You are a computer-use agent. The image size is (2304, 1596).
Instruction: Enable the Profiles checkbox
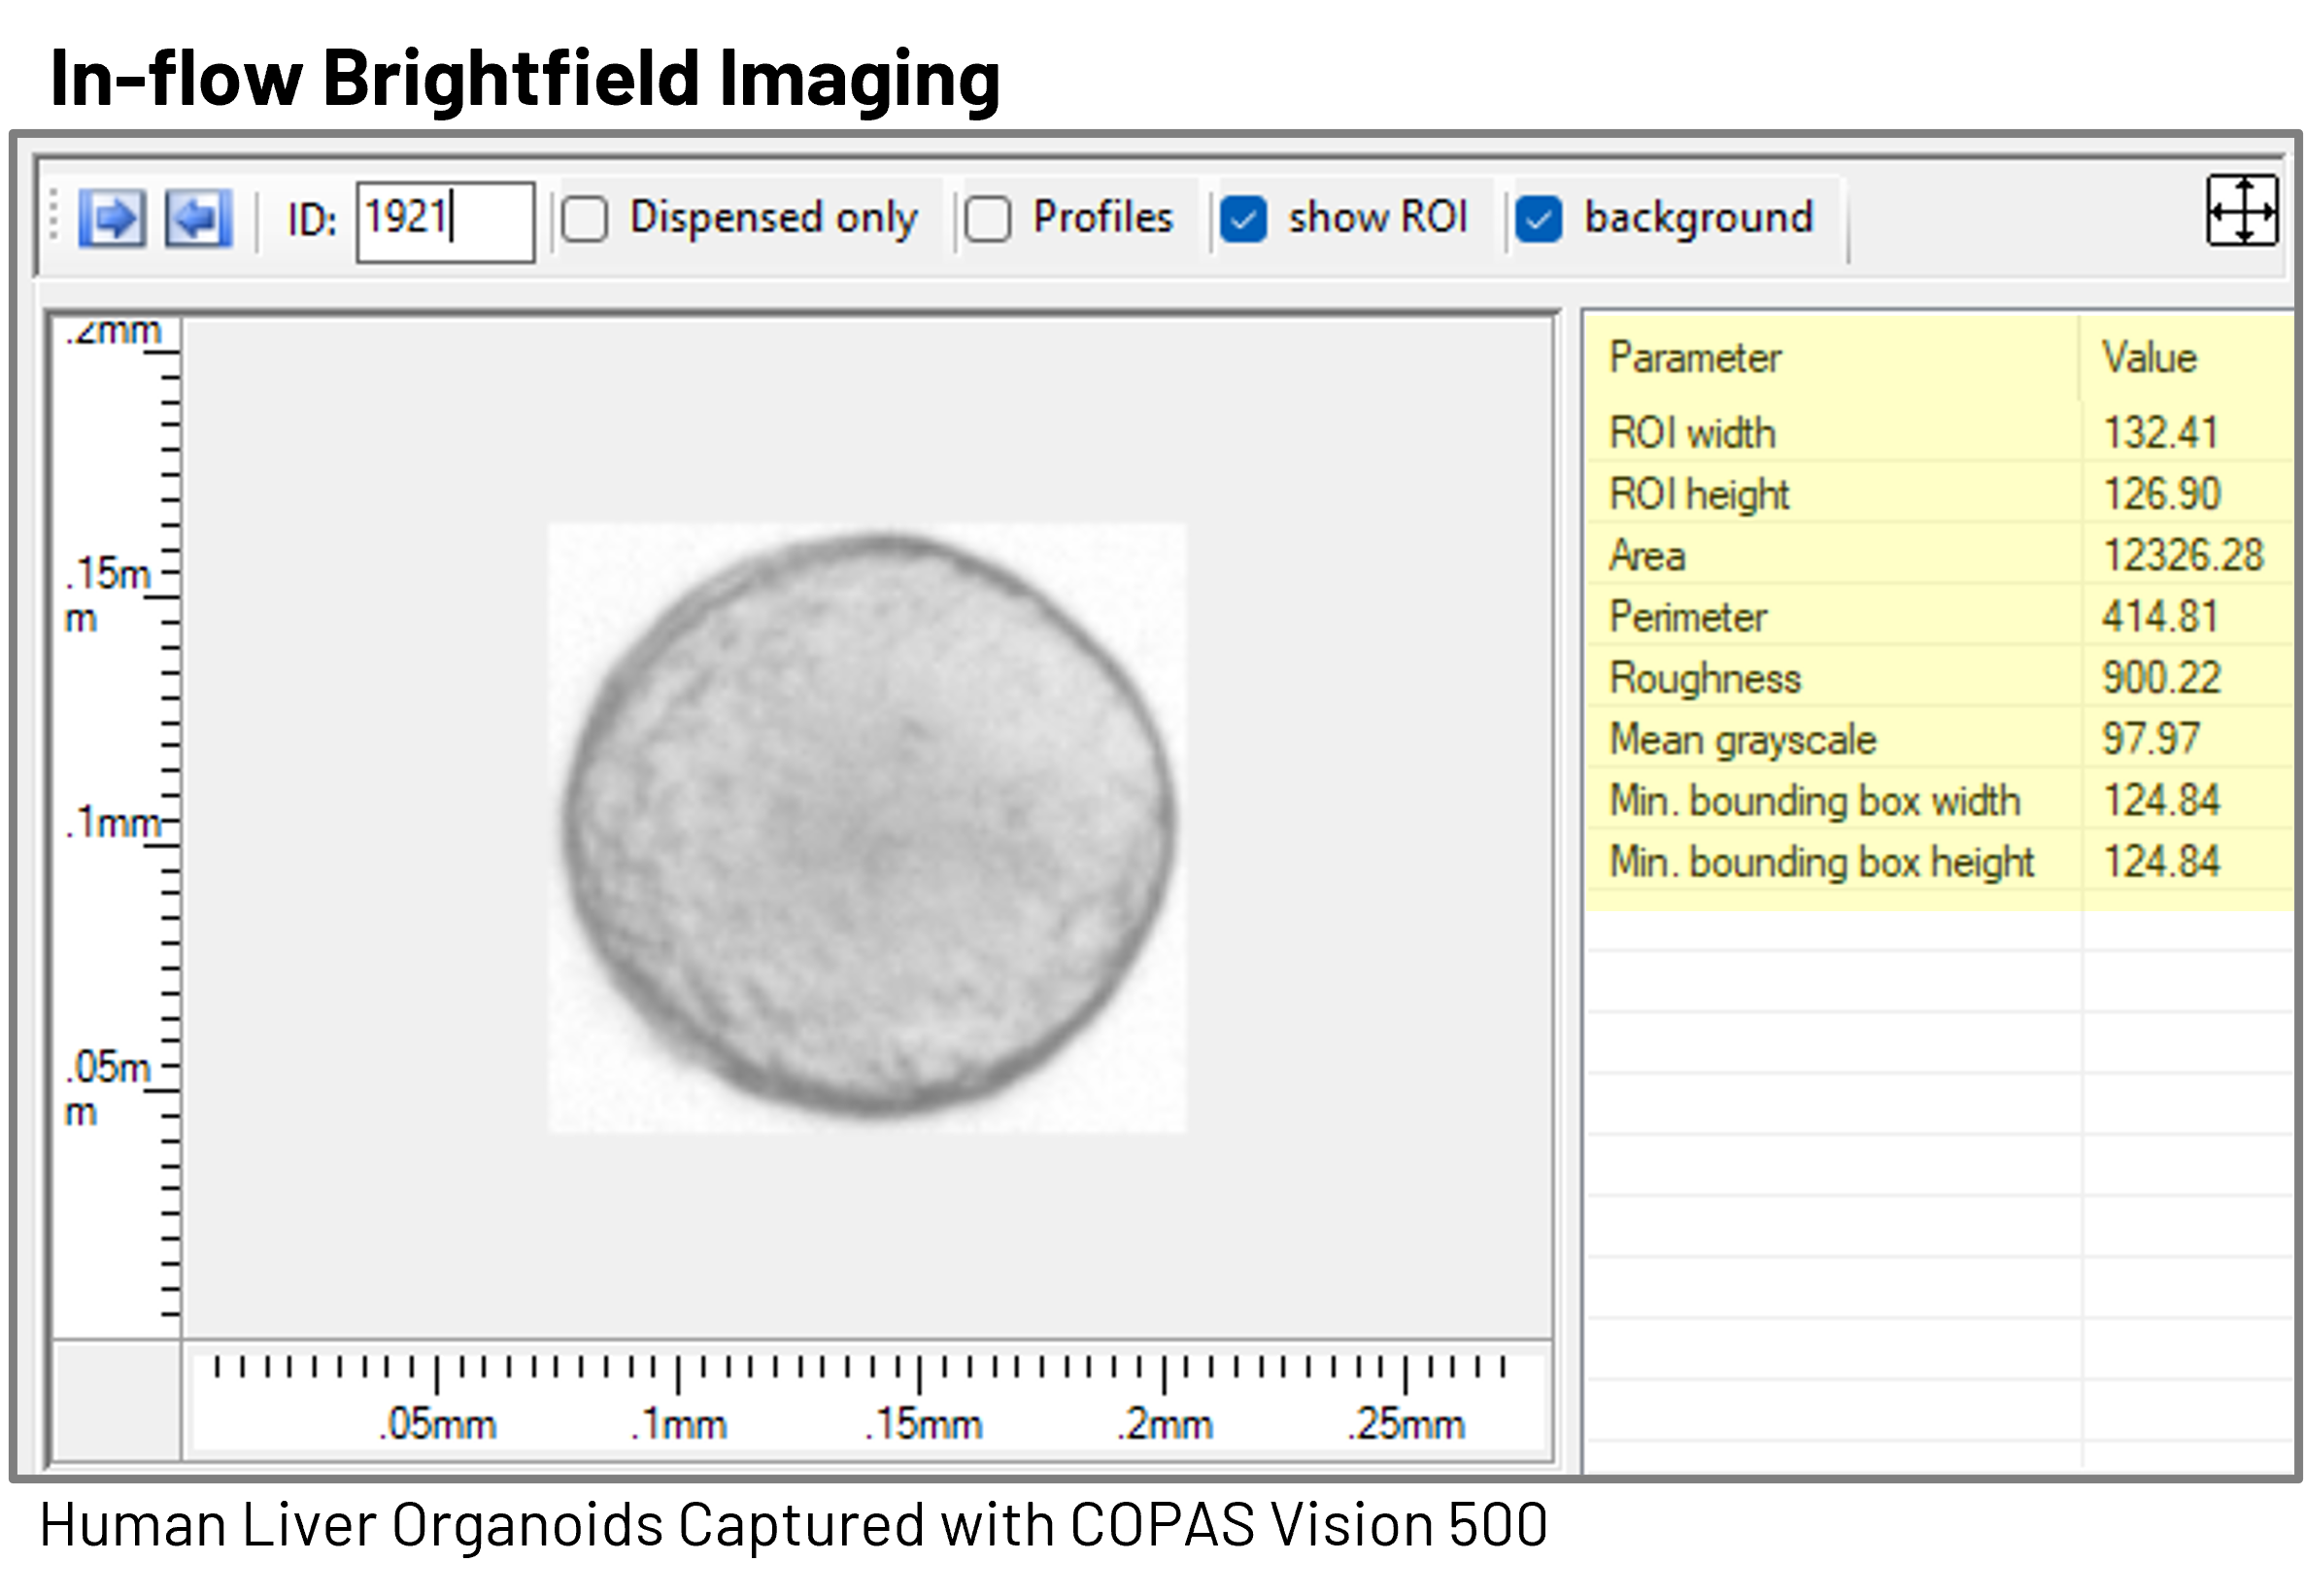pyautogui.click(x=988, y=219)
